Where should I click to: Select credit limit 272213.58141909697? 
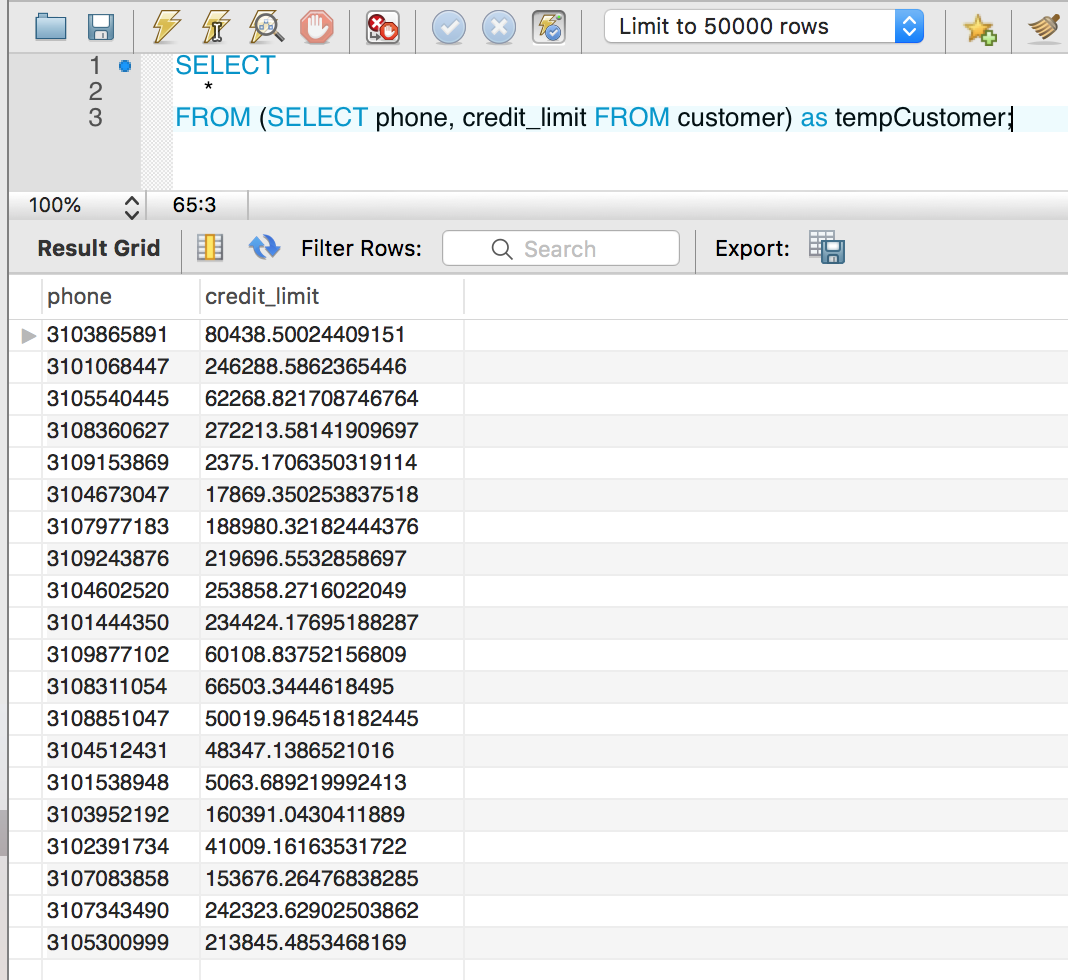click(331, 431)
